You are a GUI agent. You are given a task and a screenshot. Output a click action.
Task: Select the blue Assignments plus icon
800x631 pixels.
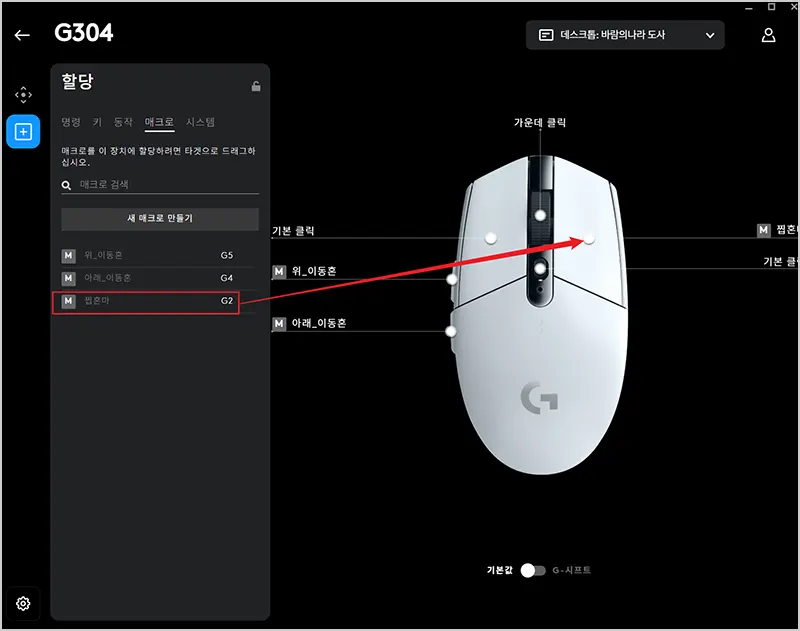coord(23,132)
